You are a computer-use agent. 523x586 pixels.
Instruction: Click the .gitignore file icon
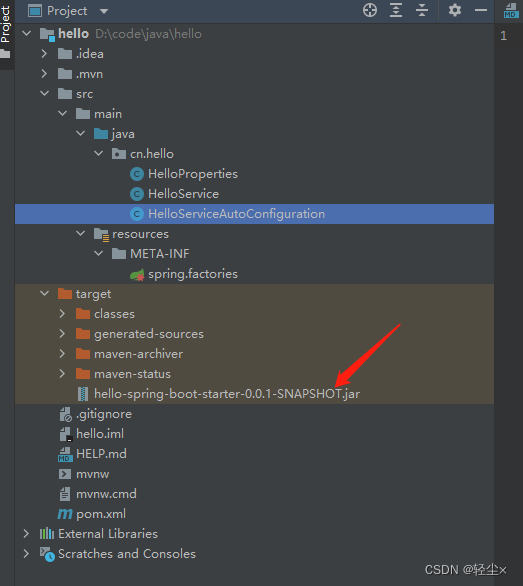coord(65,414)
